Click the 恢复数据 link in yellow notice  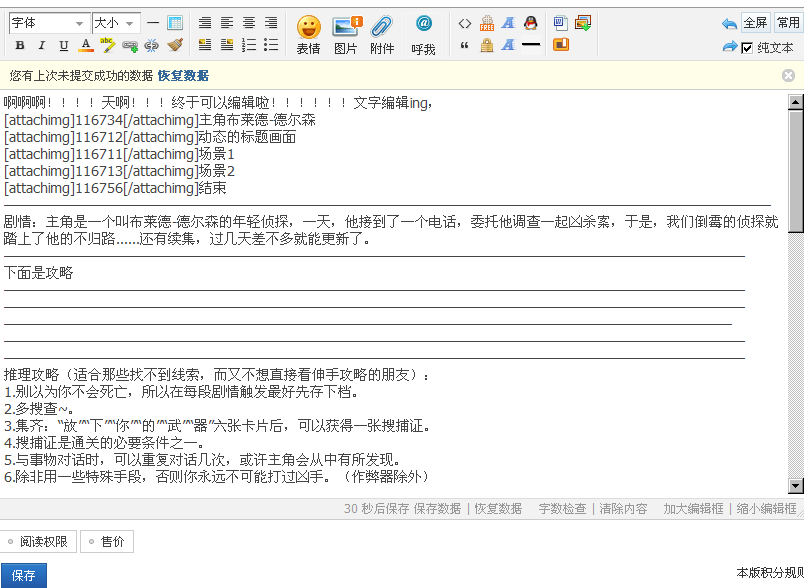pos(183,76)
